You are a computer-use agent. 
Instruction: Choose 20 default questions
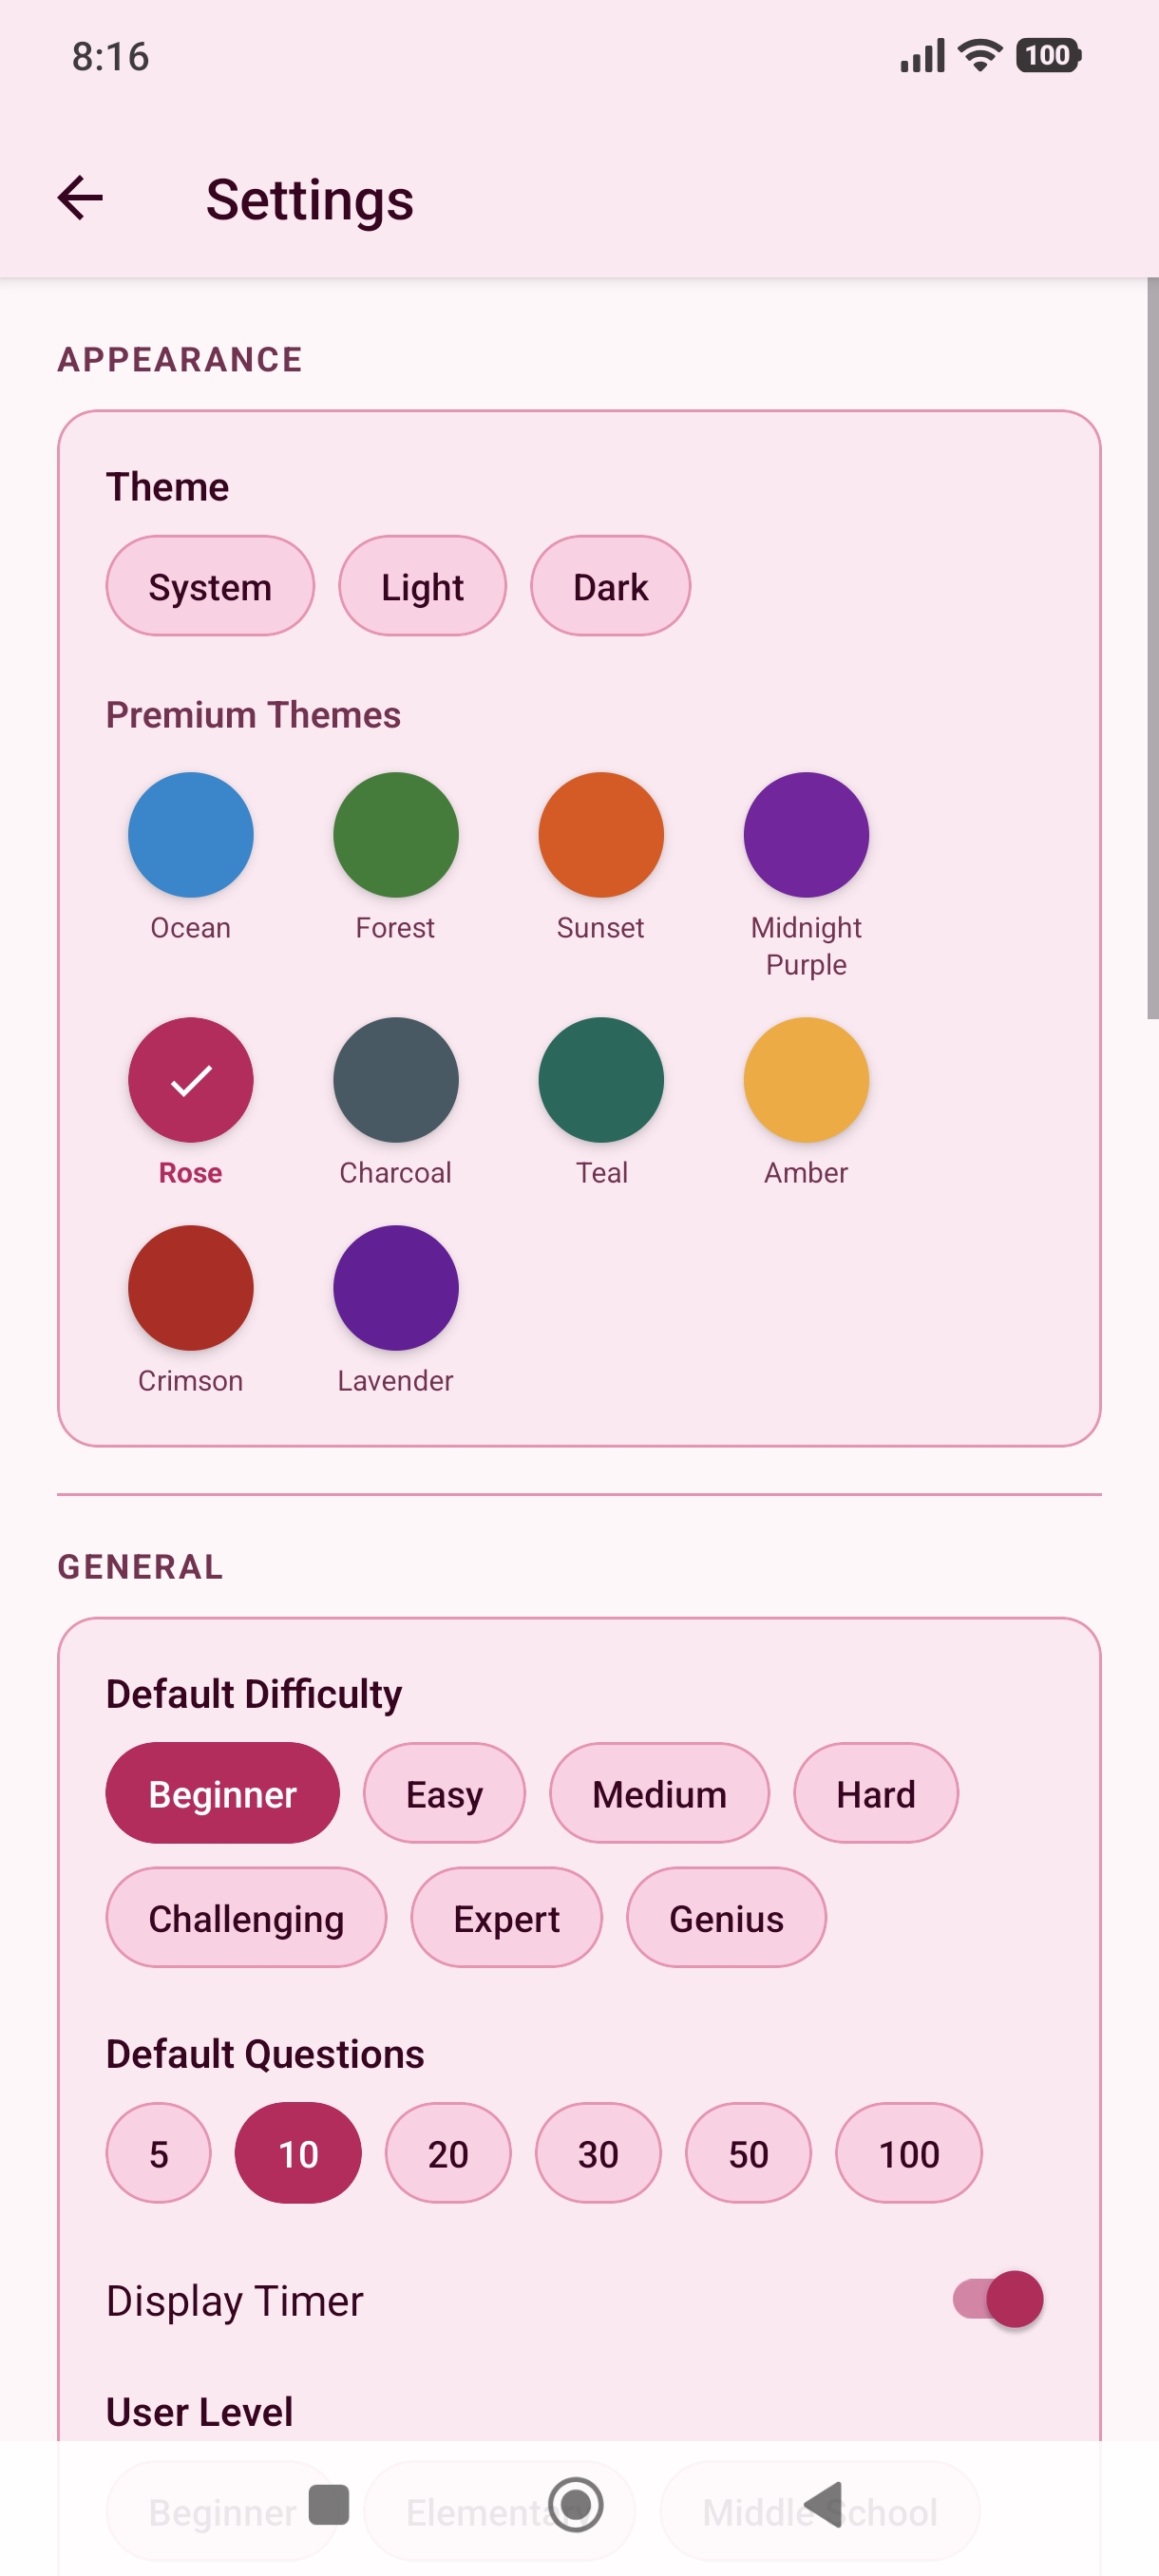(x=448, y=2153)
